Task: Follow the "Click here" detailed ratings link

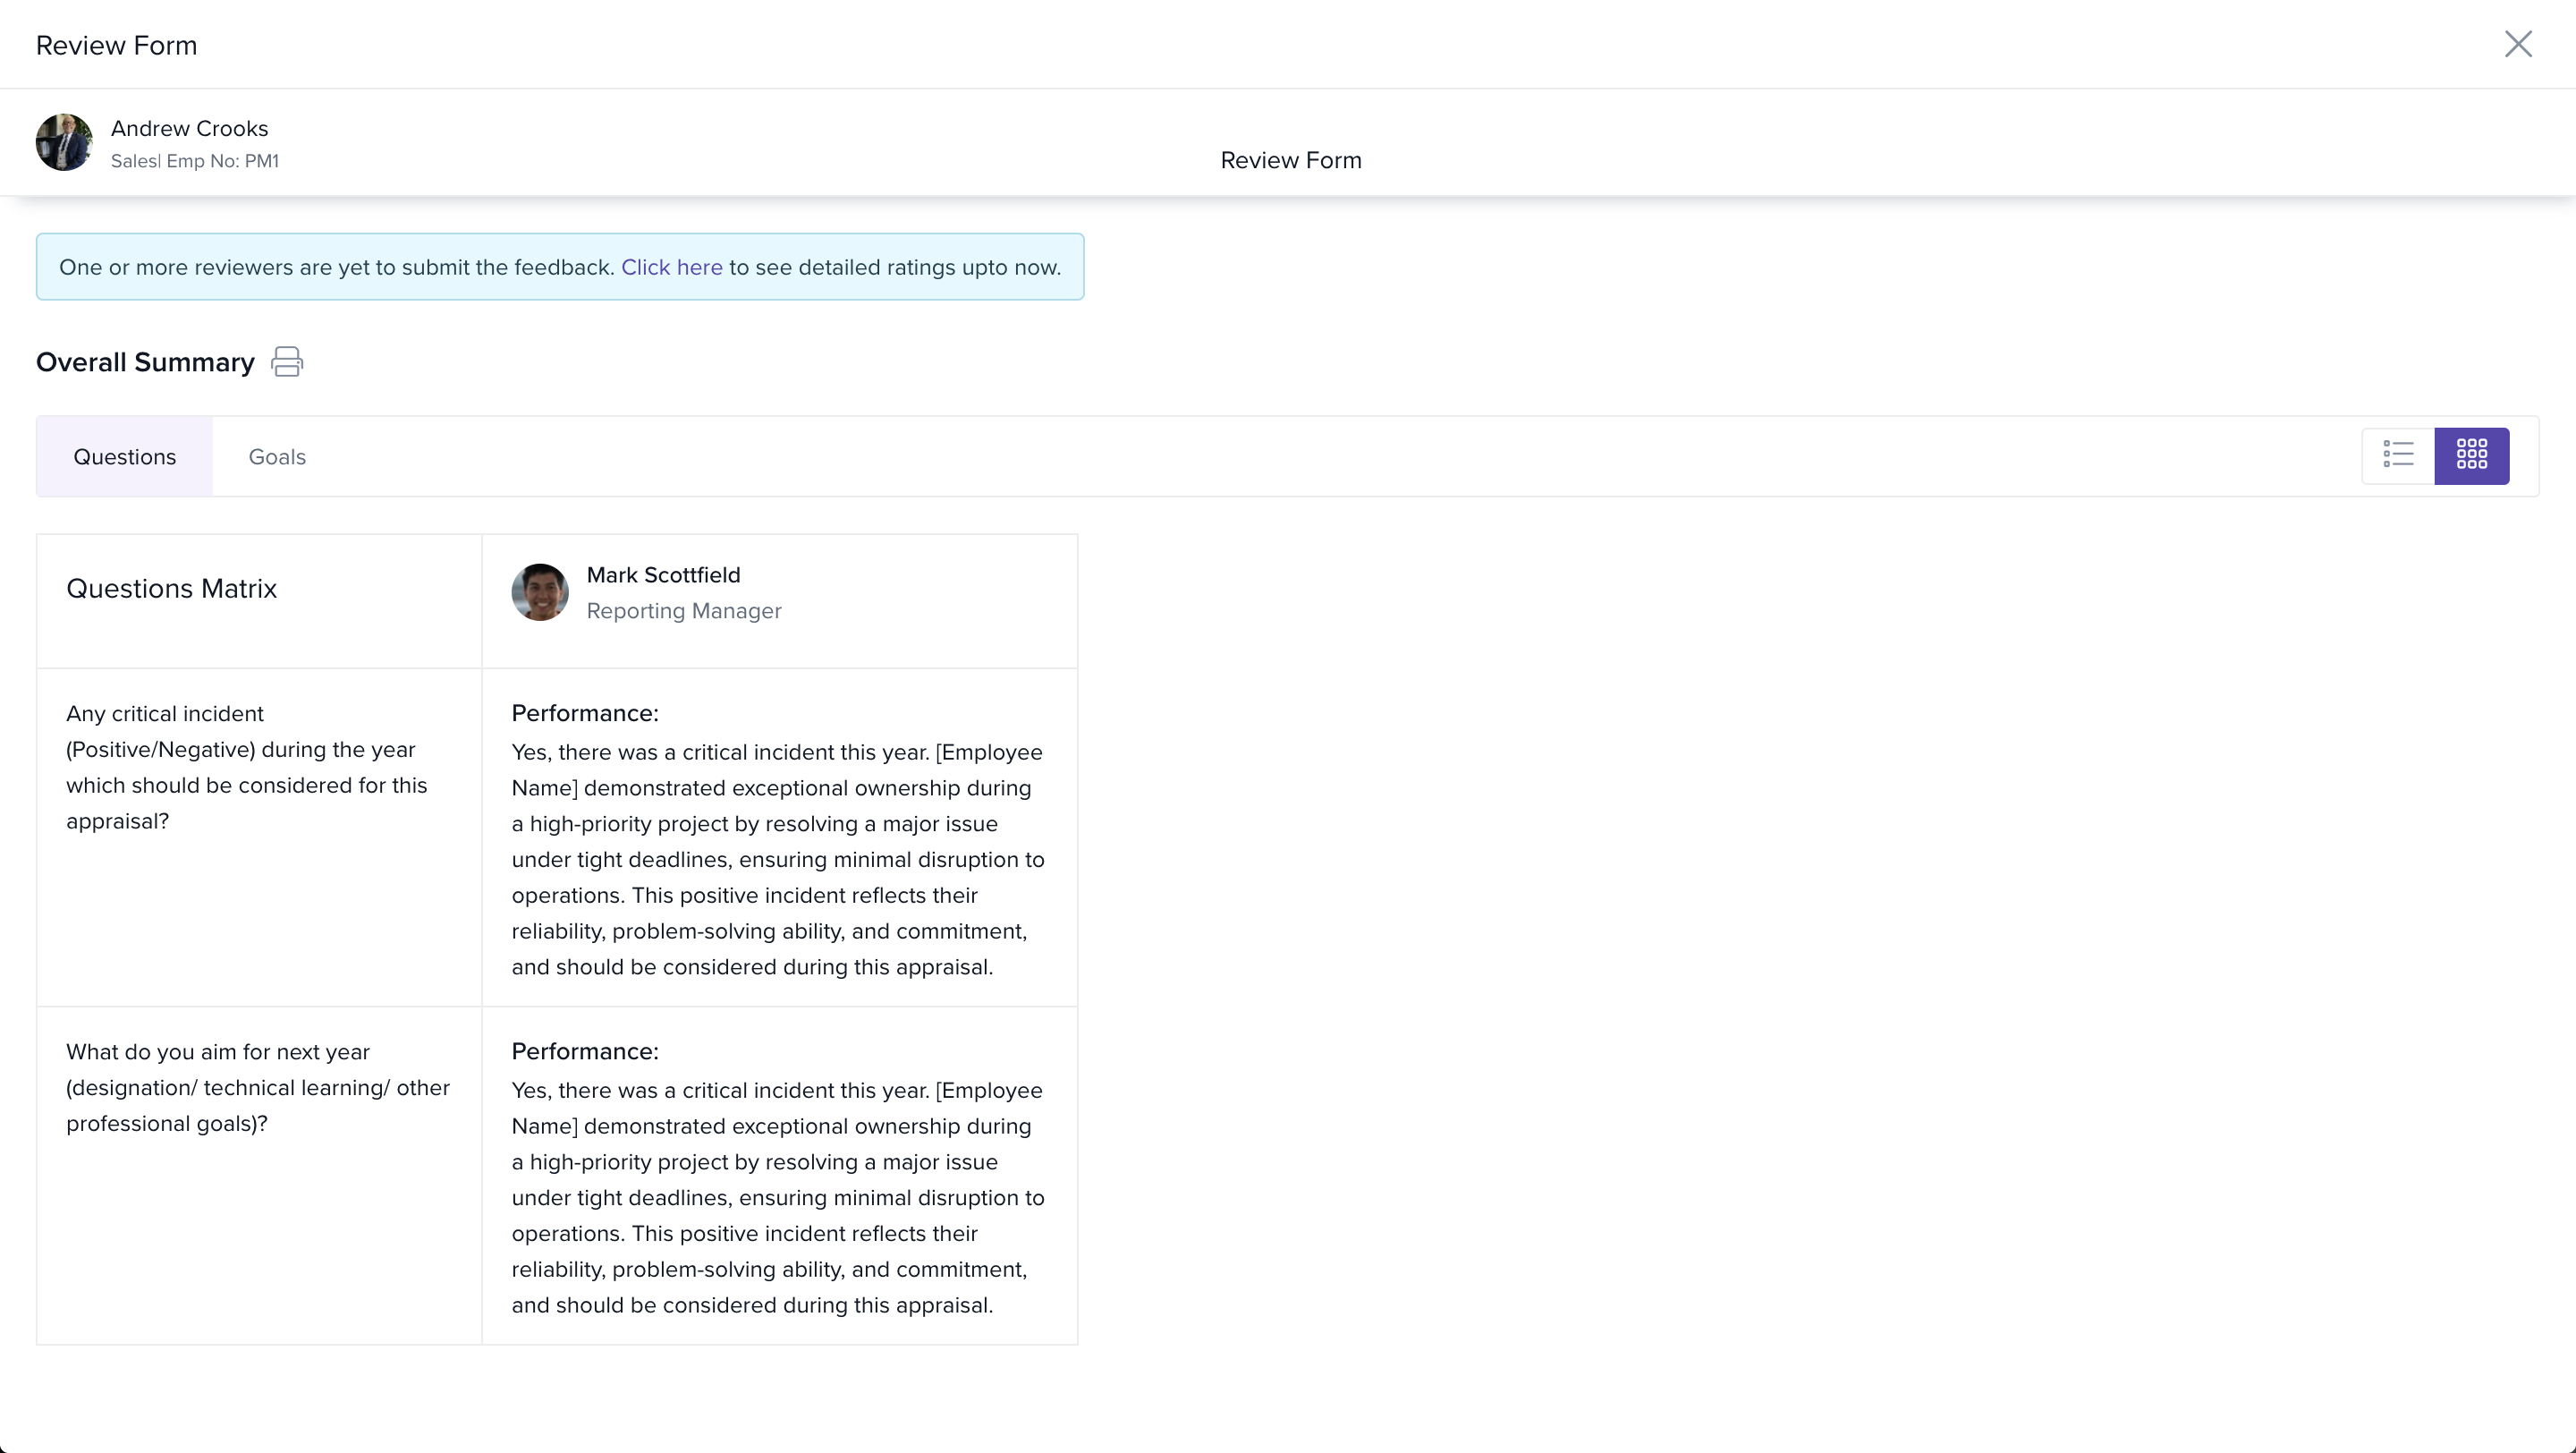Action: pos(671,267)
